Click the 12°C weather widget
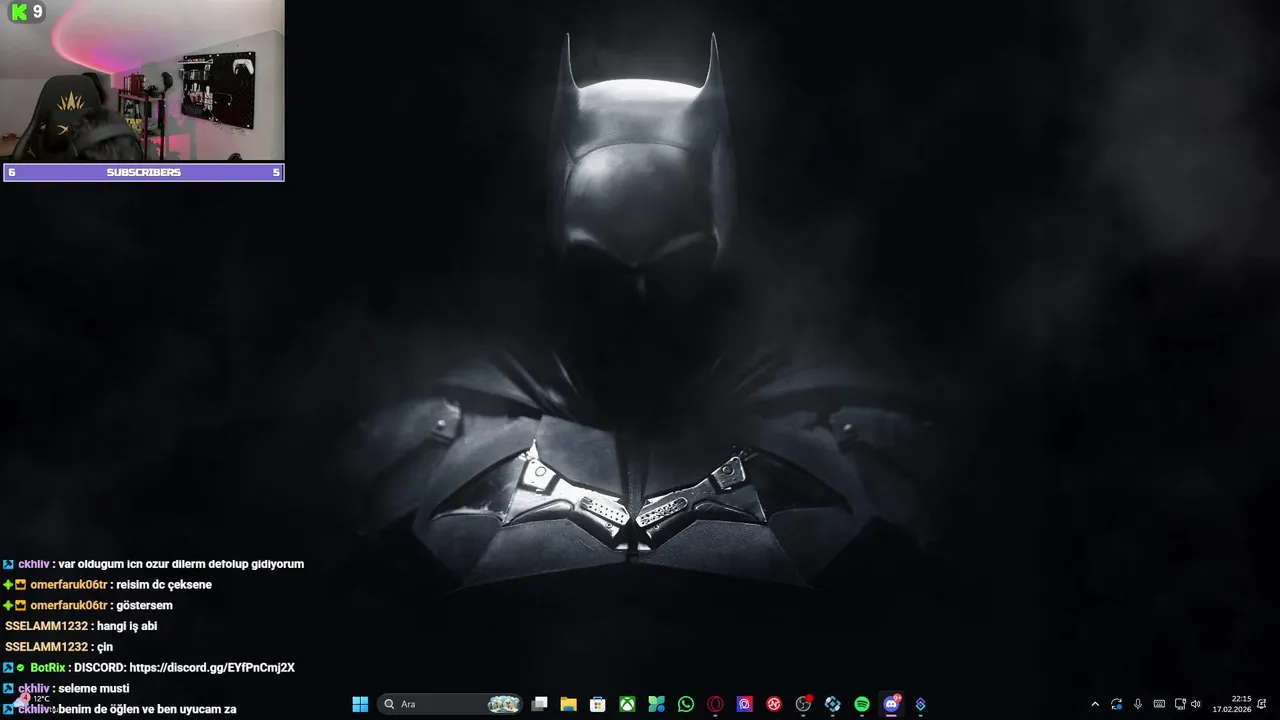Image resolution: width=1280 pixels, height=720 pixels. coord(30,700)
